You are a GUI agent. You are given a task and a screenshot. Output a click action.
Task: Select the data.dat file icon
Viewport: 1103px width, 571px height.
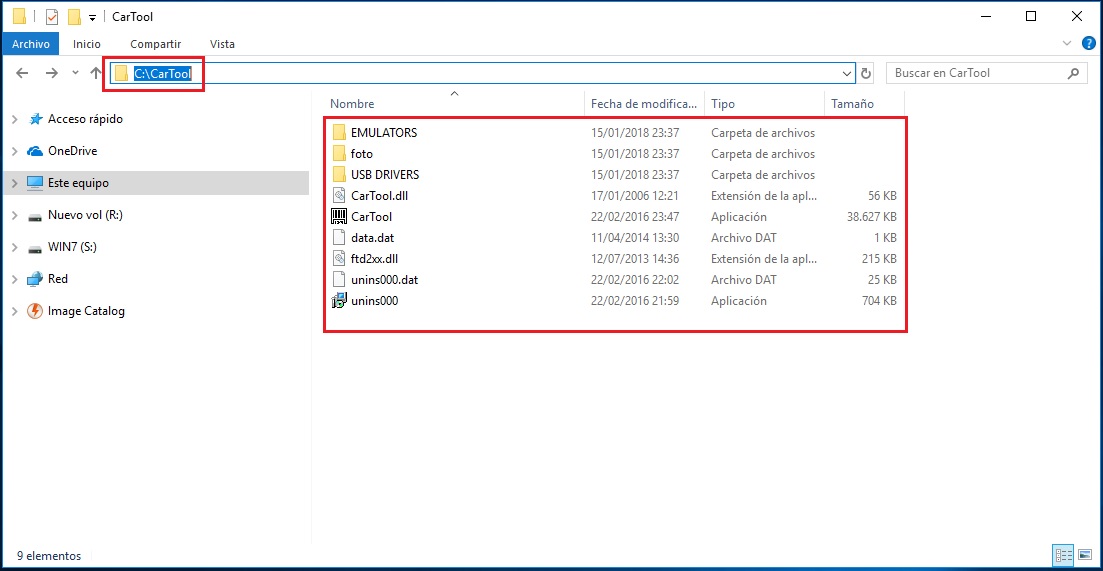[x=340, y=238]
